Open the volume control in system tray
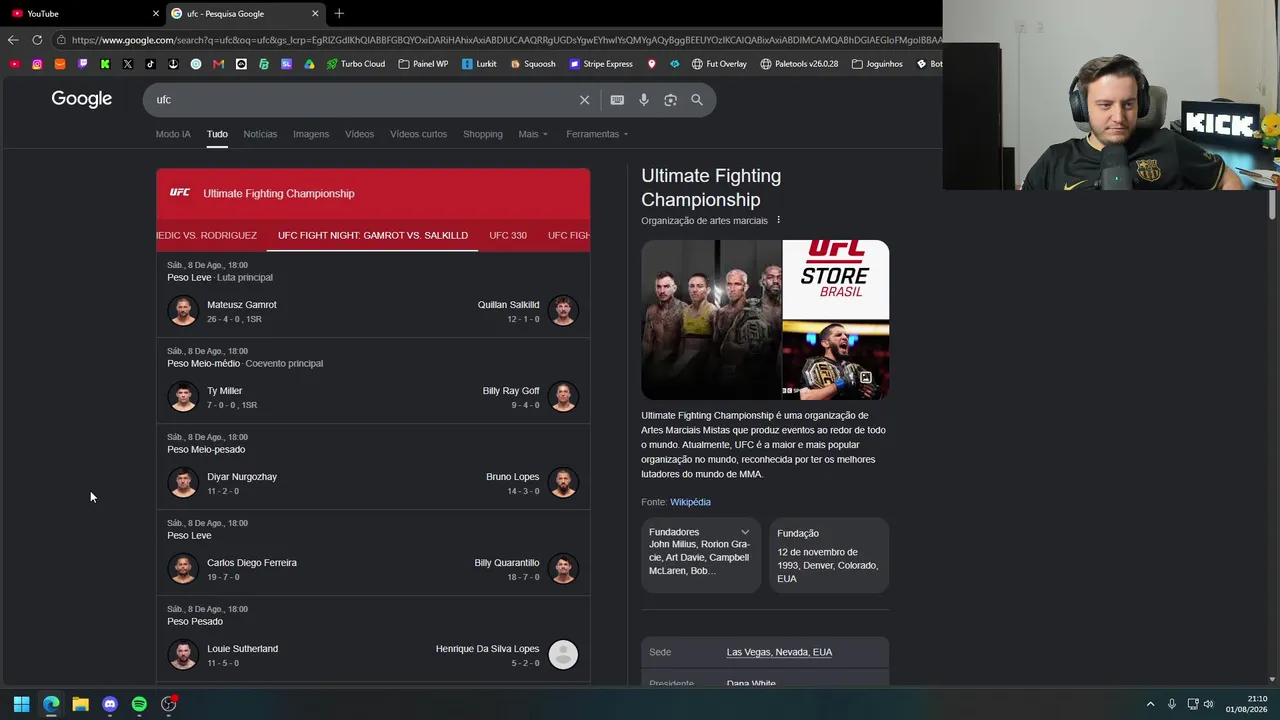 pos(1208,704)
